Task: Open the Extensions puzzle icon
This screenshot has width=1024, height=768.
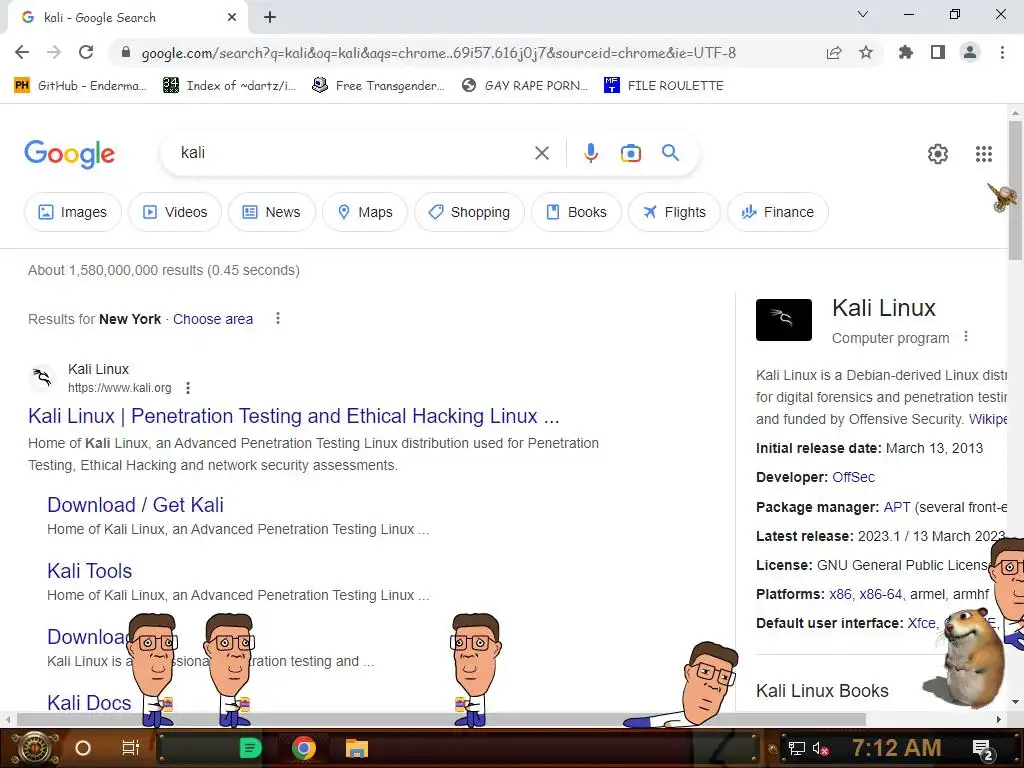Action: (905, 52)
